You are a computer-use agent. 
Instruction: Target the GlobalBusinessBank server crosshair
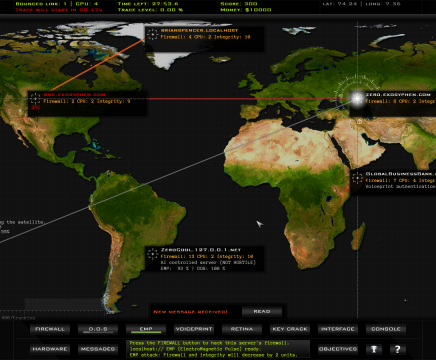tap(358, 178)
